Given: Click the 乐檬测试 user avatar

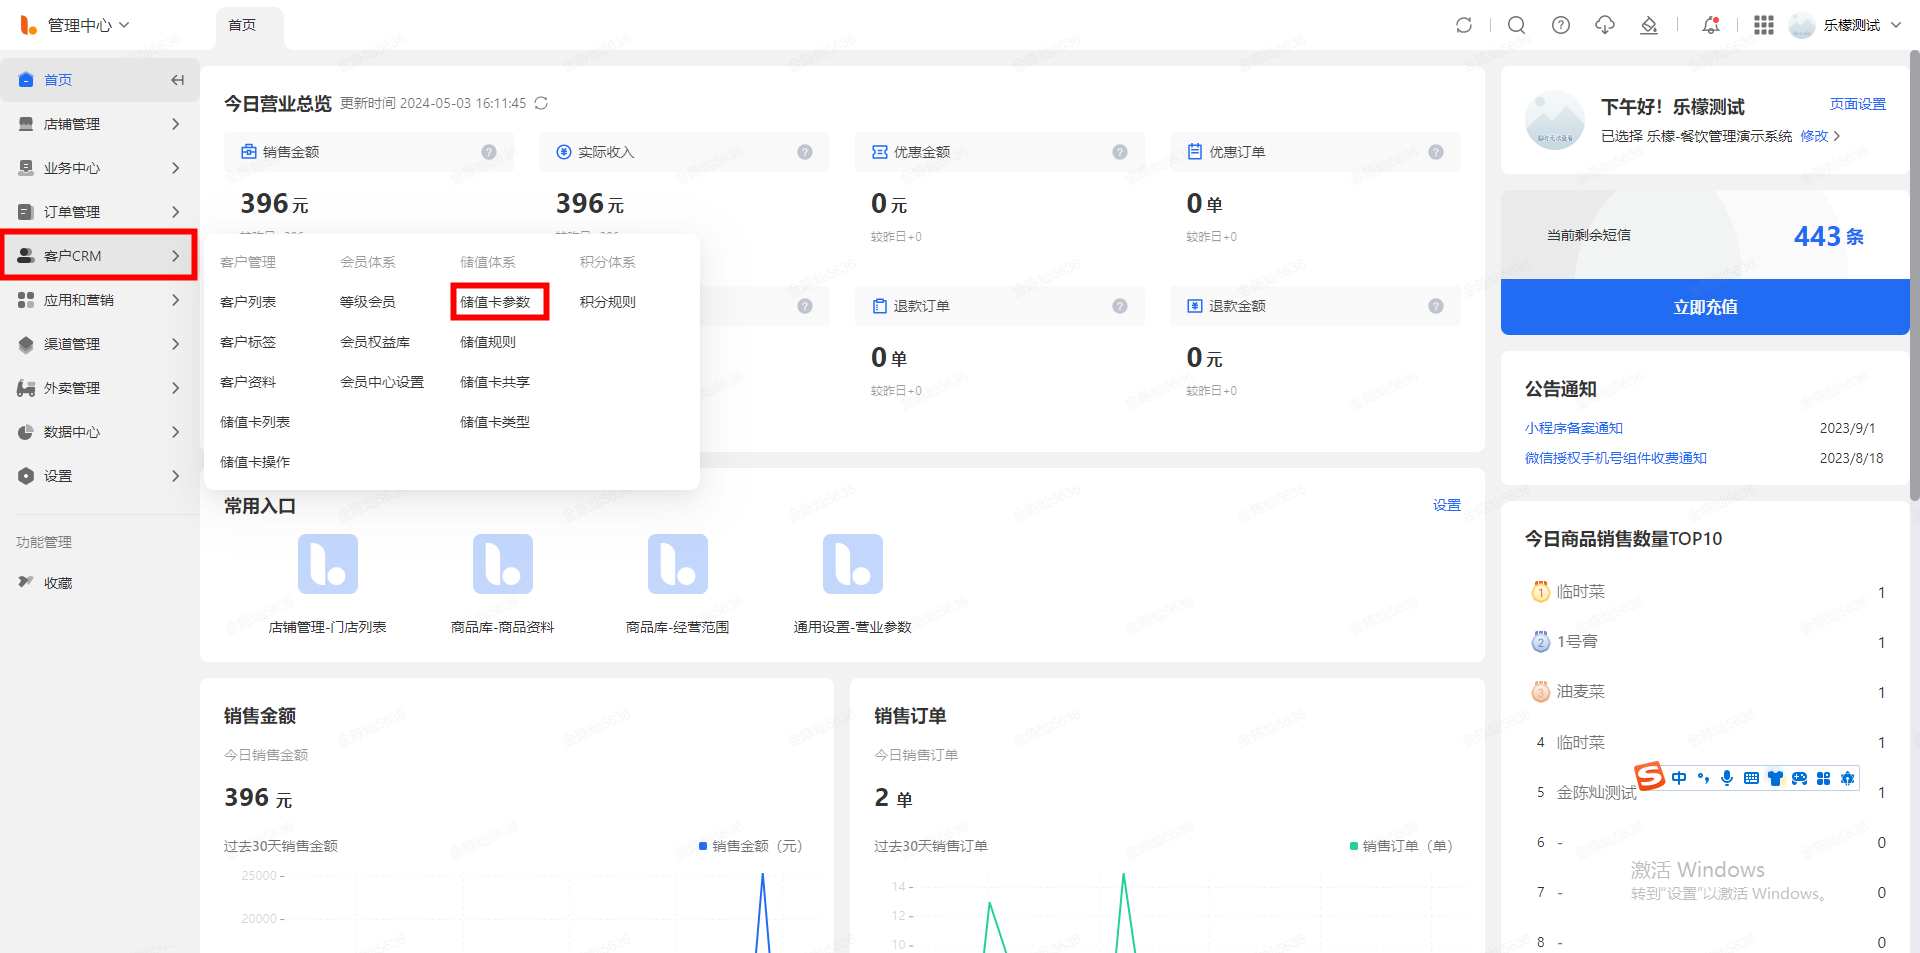Looking at the screenshot, I should click(x=1802, y=25).
